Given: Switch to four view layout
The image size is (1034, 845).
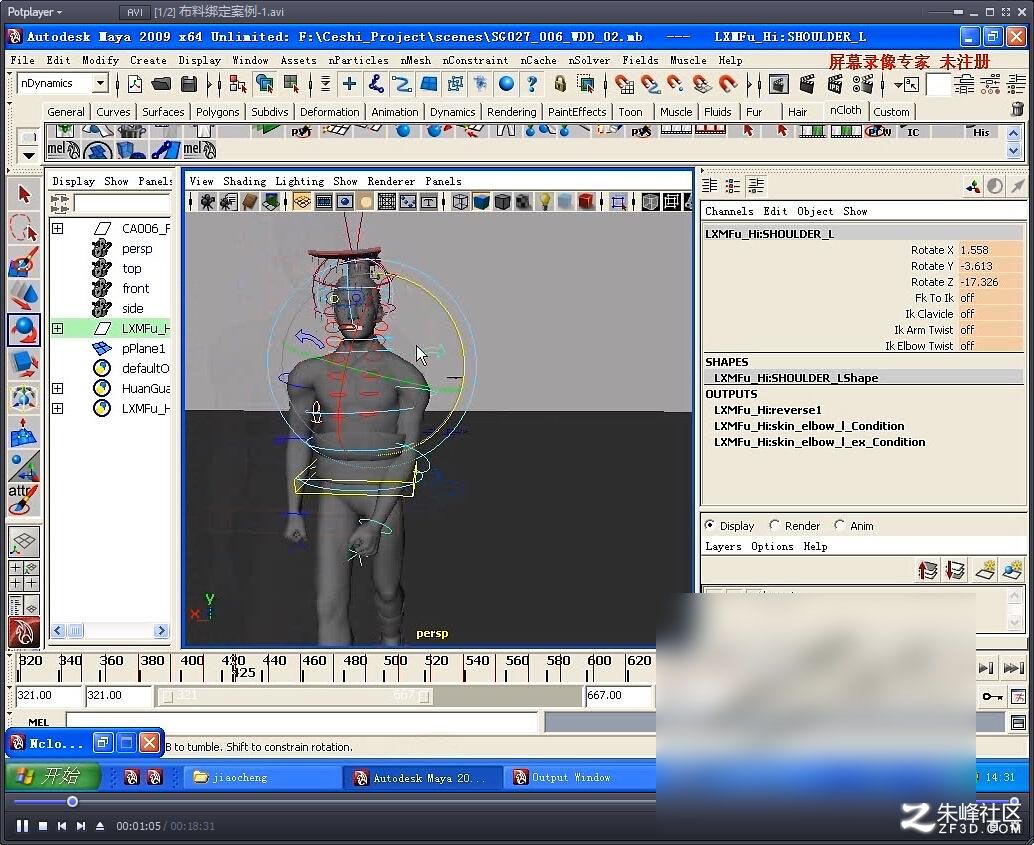Looking at the screenshot, I should click(24, 576).
